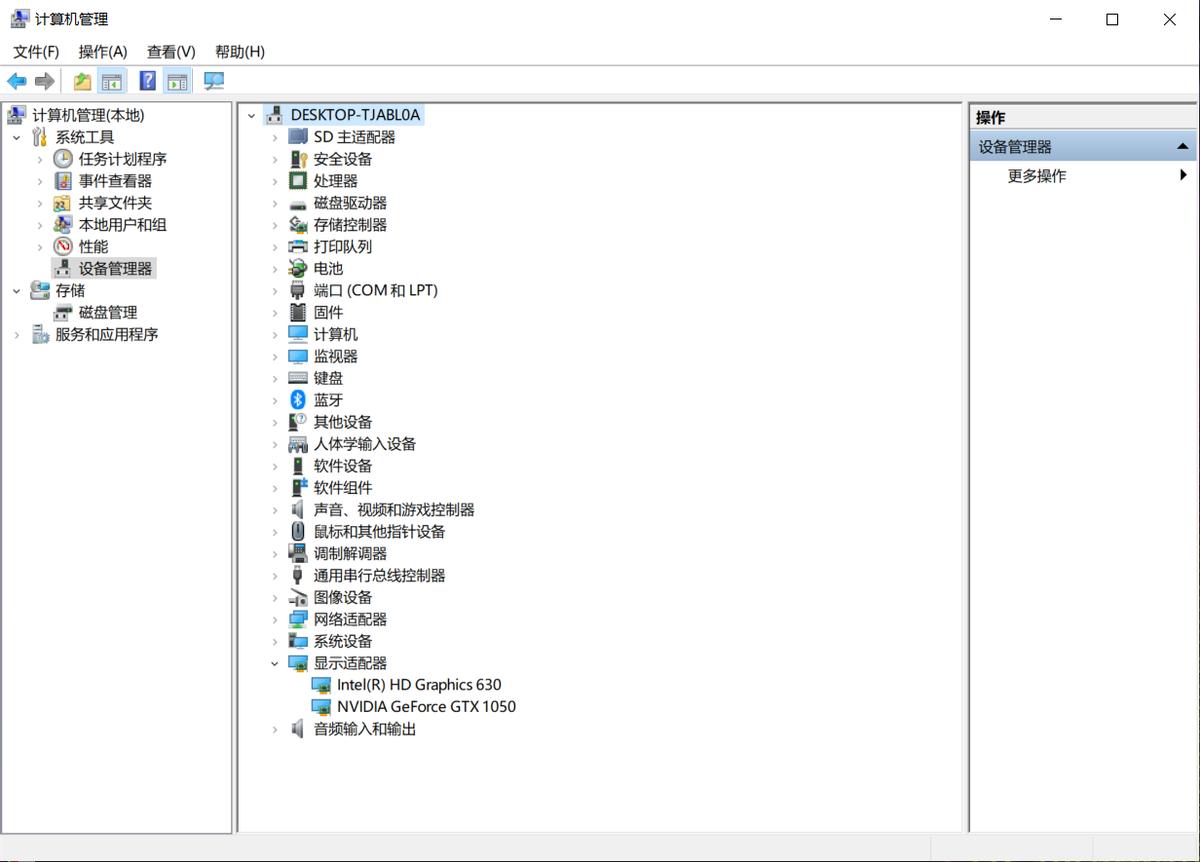Viewport: 1200px width, 862px height.
Task: Scan for hardware changes using toolbar icon
Action: point(213,80)
